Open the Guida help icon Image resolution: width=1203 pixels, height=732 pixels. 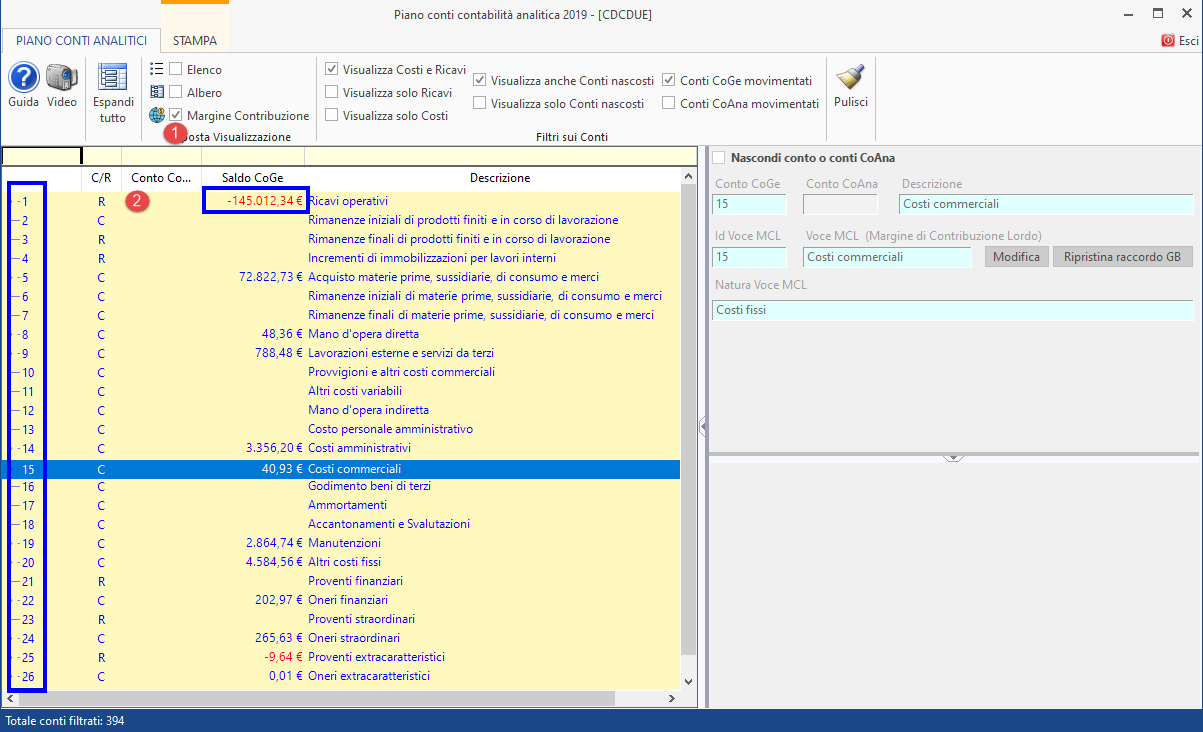point(23,78)
